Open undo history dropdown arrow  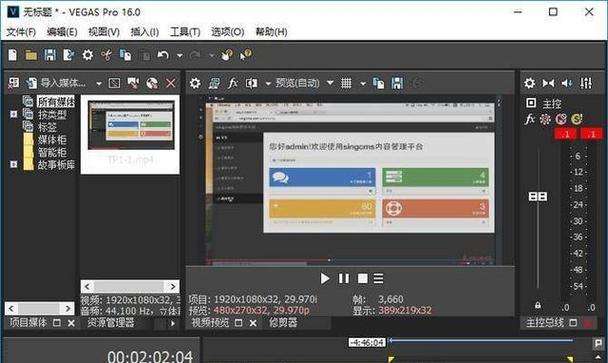tap(180, 55)
